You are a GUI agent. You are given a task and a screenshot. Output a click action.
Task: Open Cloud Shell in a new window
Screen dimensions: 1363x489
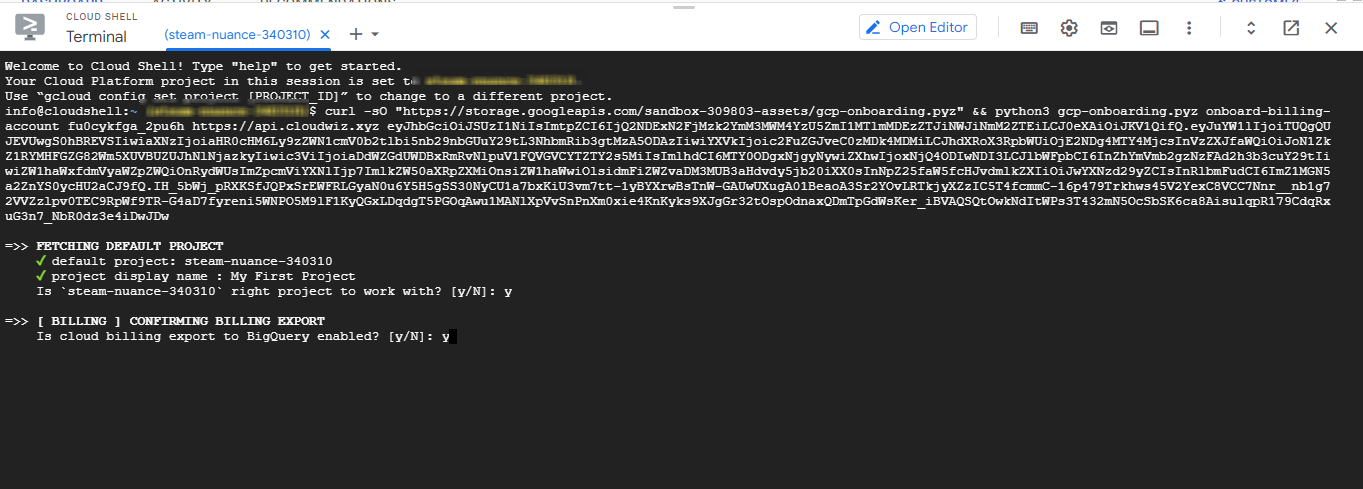click(x=1291, y=28)
